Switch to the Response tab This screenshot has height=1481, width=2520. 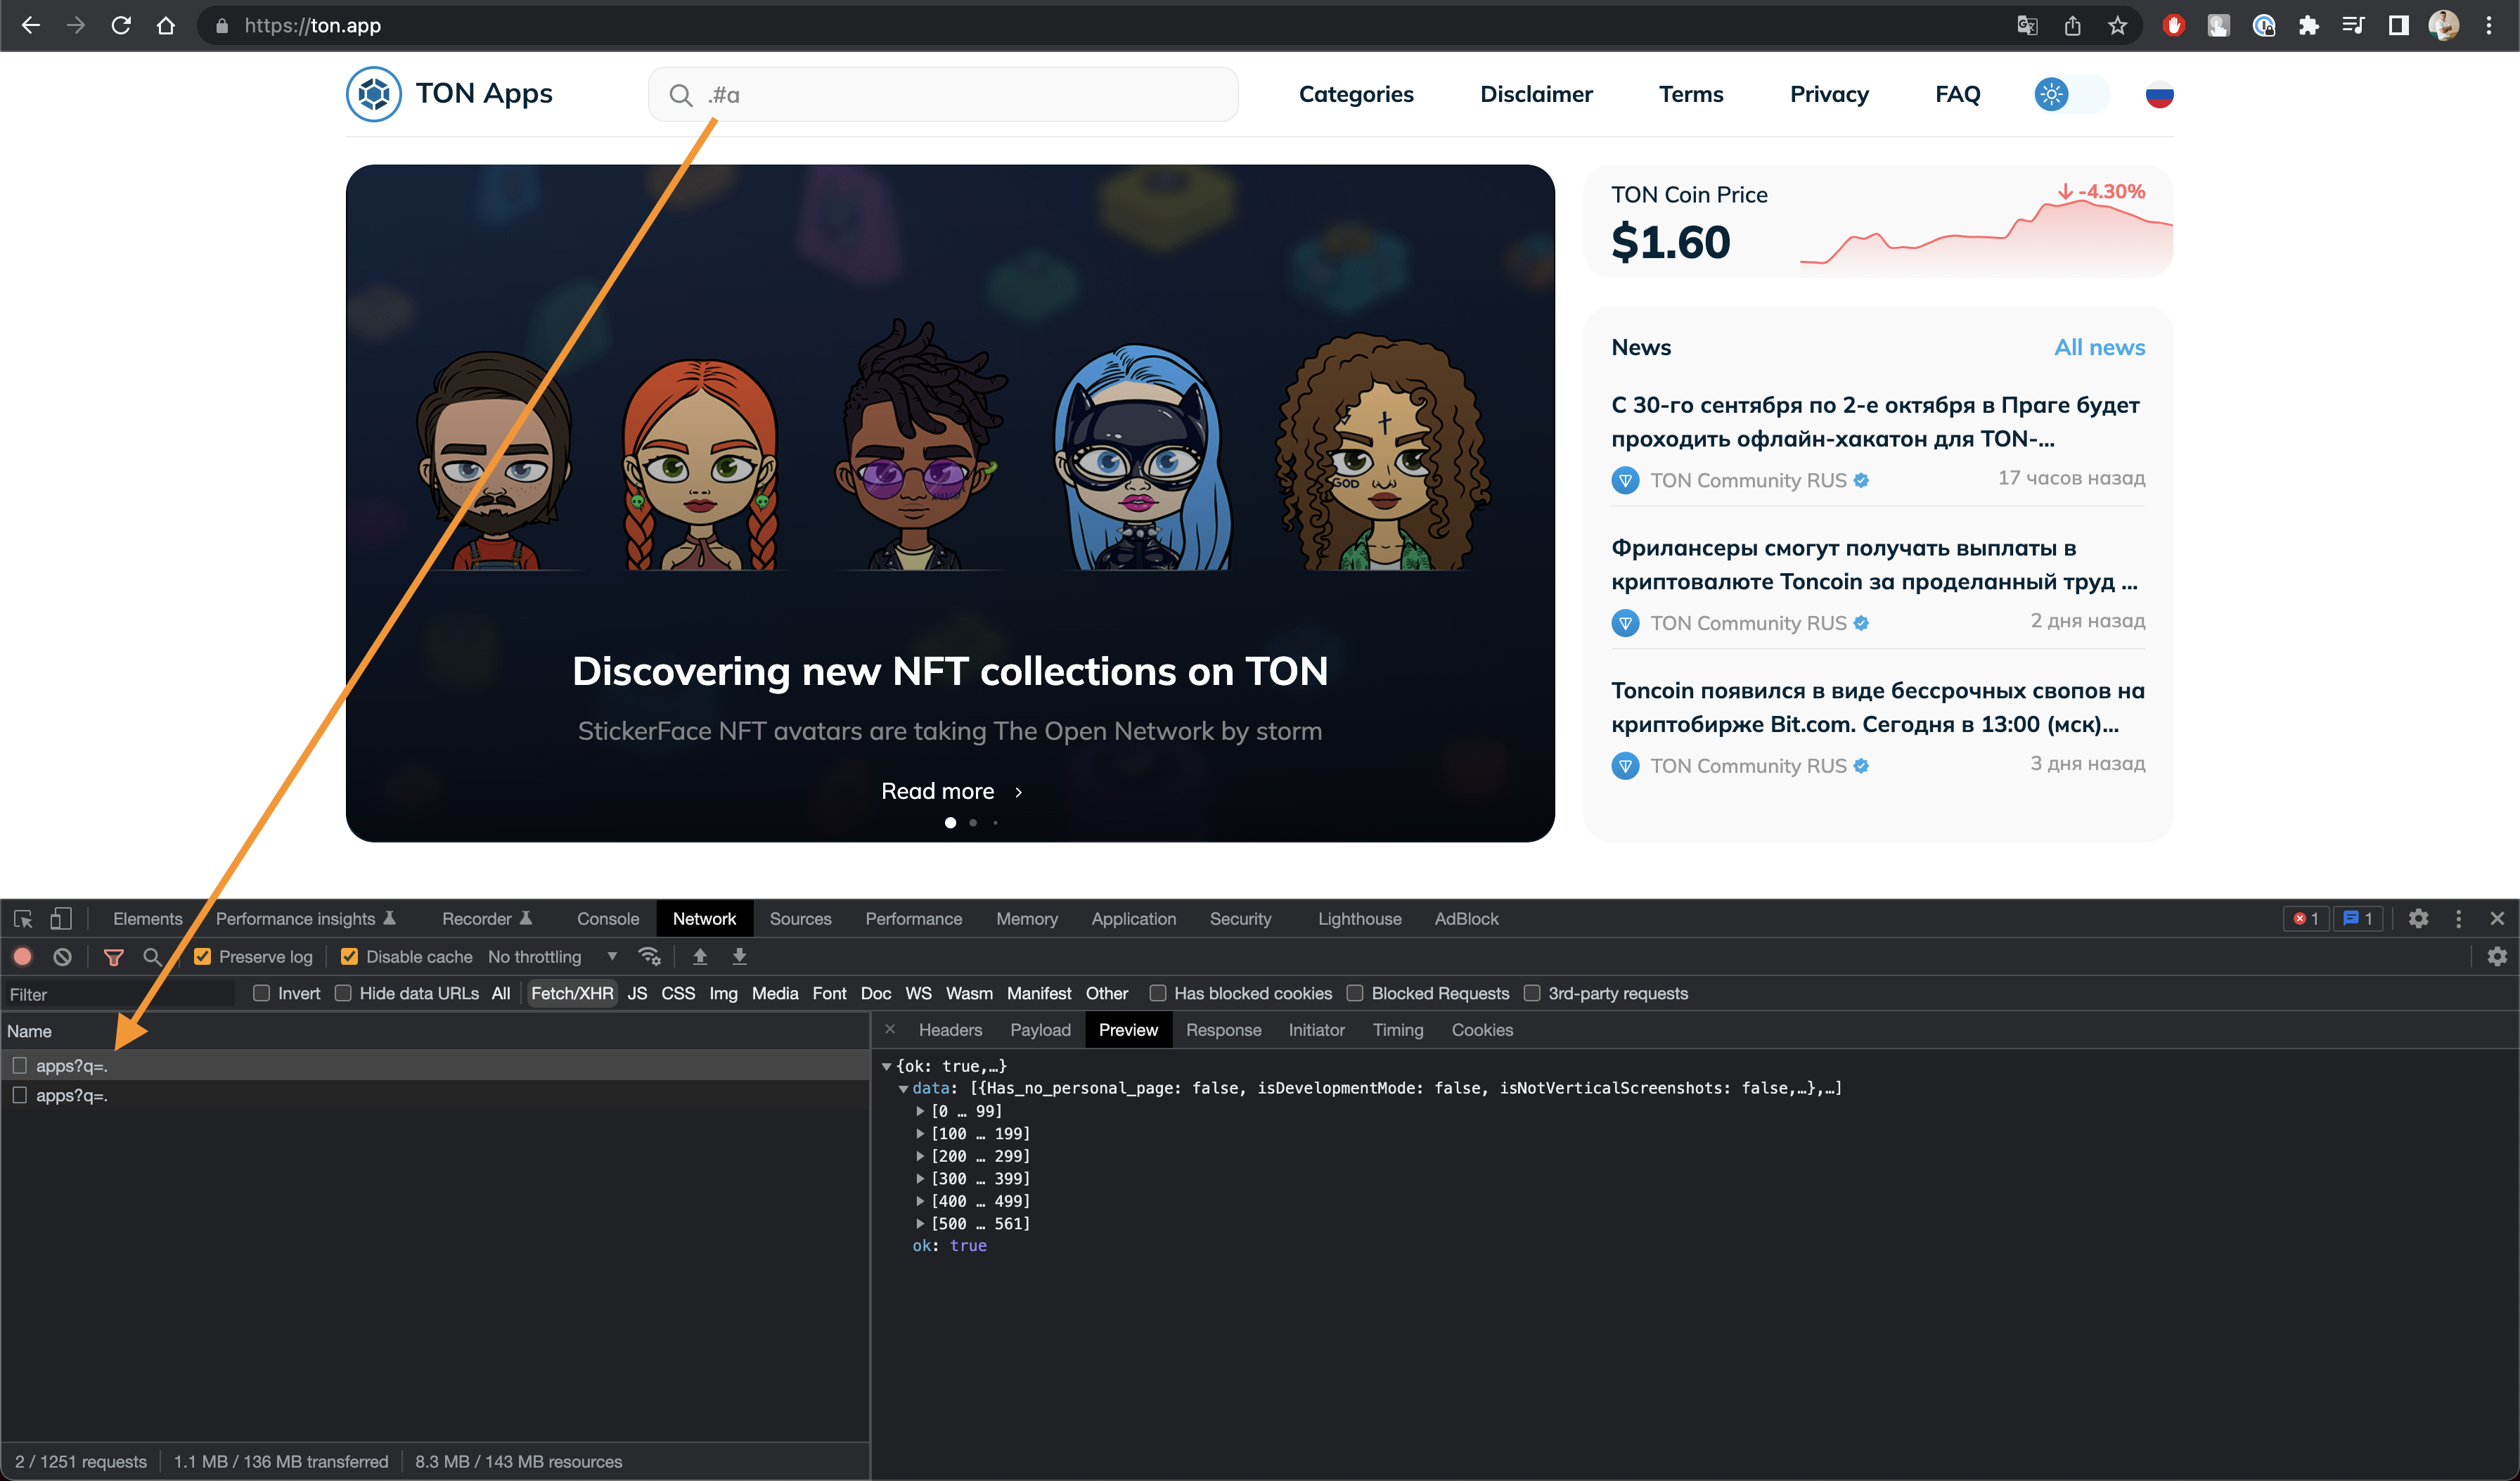click(1223, 1030)
